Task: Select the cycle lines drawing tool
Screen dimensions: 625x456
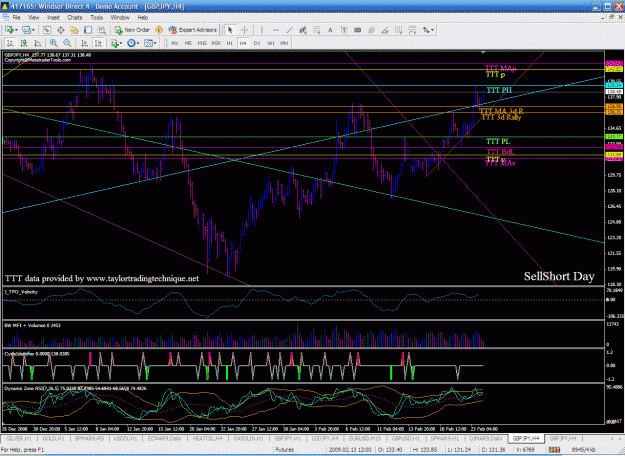Action: [399, 30]
